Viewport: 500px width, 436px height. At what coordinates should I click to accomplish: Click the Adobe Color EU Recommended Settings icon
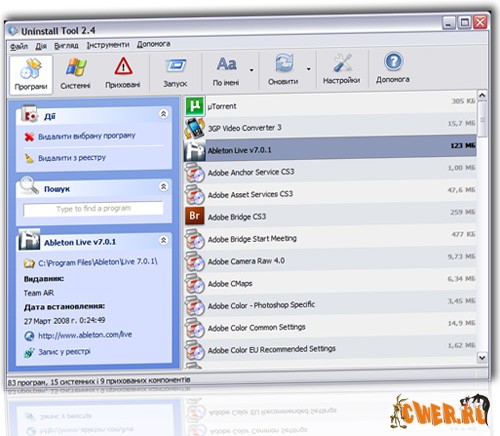coord(195,351)
